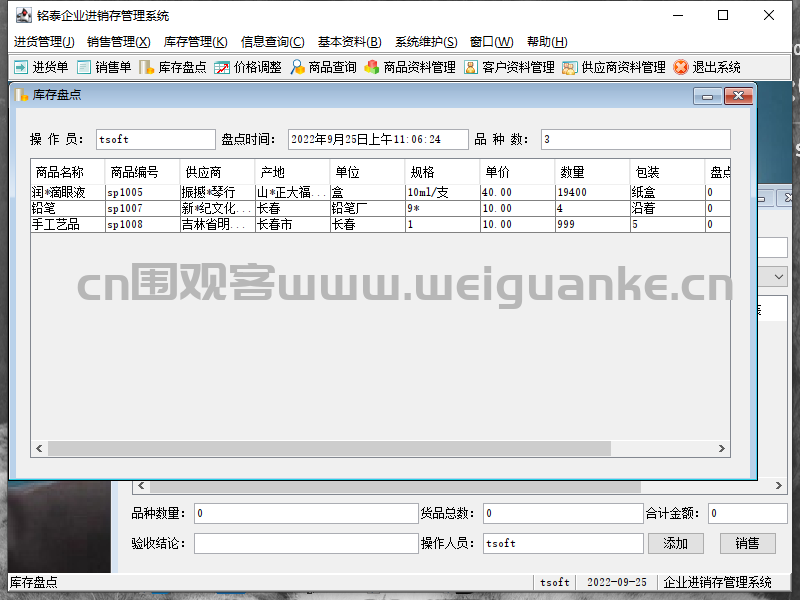Select the 铅笔 product name cell
800x600 pixels.
(x=68, y=208)
